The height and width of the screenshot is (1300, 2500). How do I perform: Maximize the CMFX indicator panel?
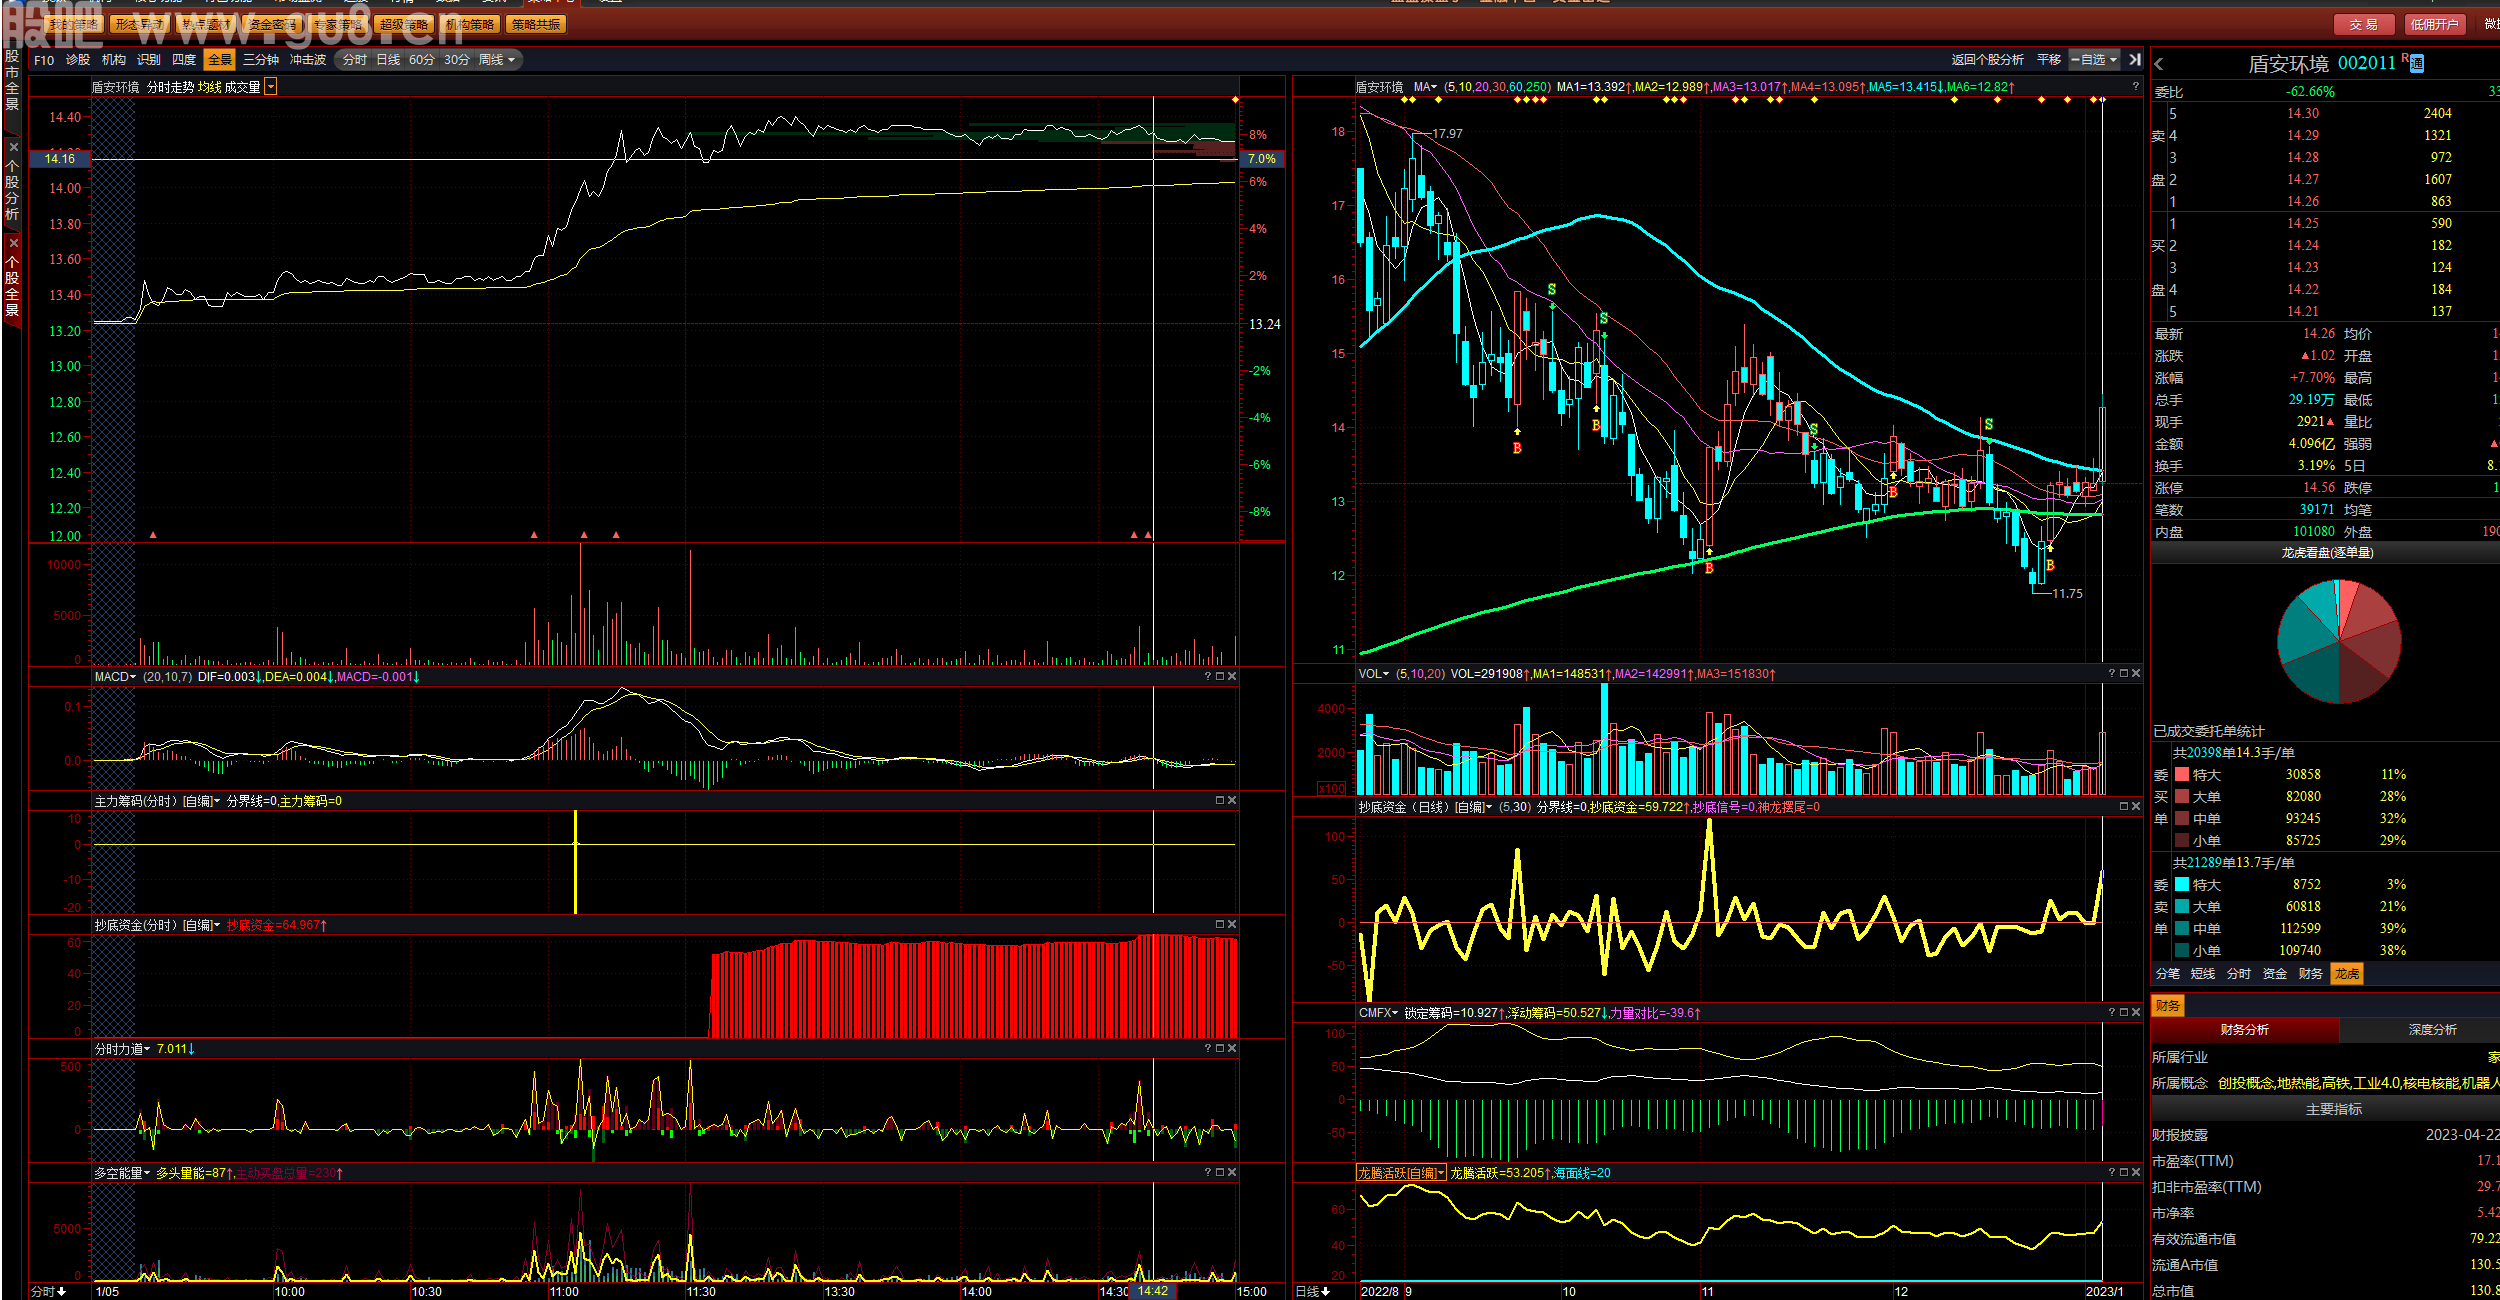tap(2124, 1013)
